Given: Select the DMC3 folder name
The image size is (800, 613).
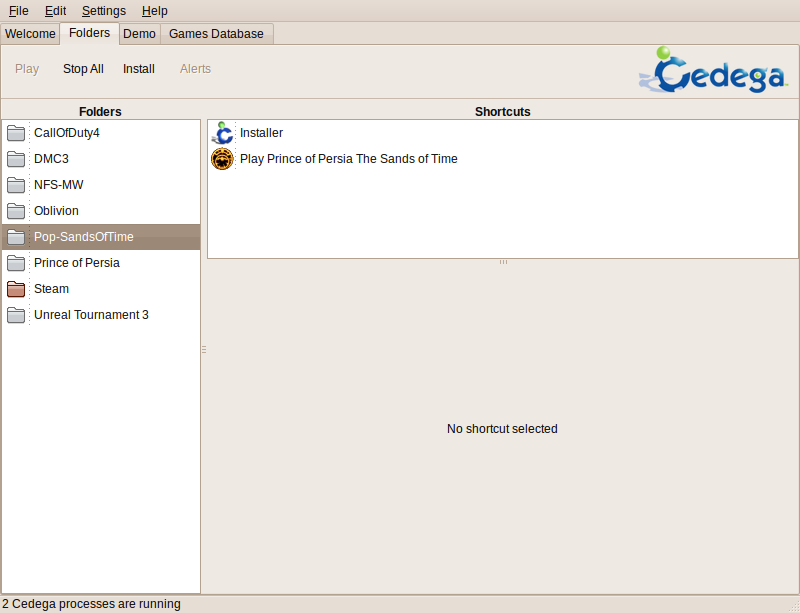Looking at the screenshot, I should click(x=51, y=159).
